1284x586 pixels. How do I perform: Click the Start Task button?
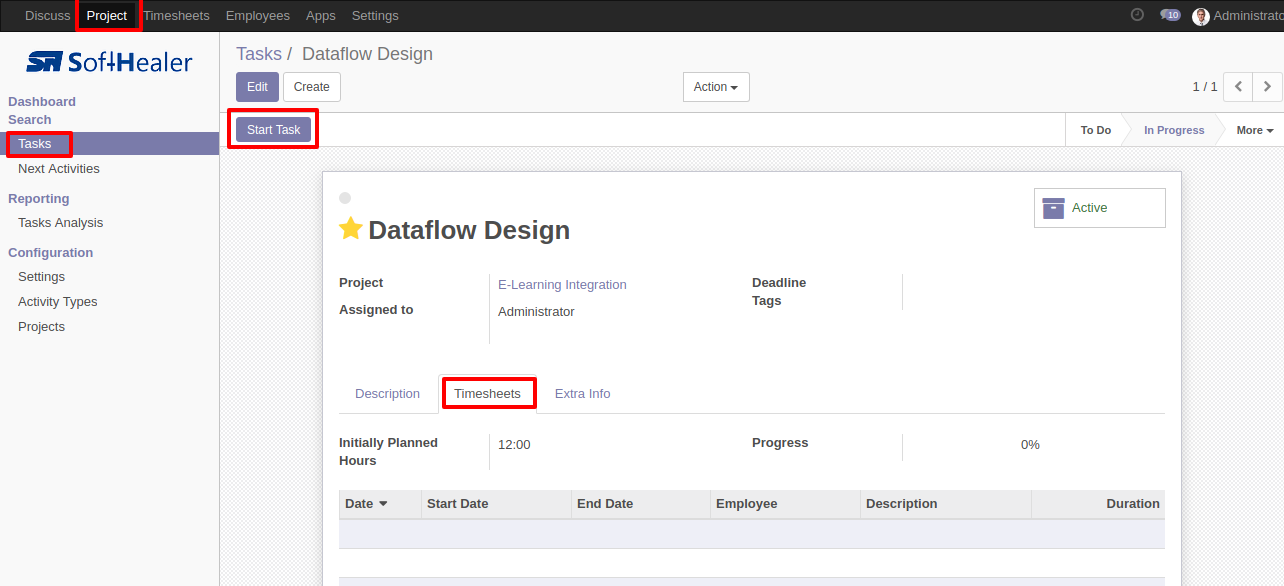coord(274,130)
